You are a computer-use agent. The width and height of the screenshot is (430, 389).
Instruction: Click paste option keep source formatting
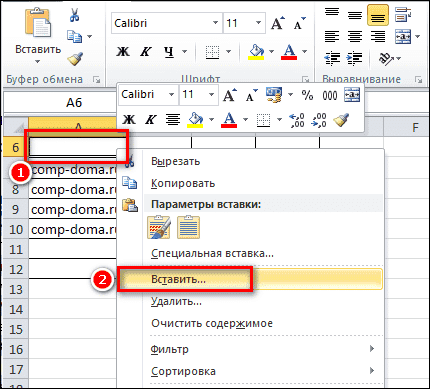click(x=159, y=227)
